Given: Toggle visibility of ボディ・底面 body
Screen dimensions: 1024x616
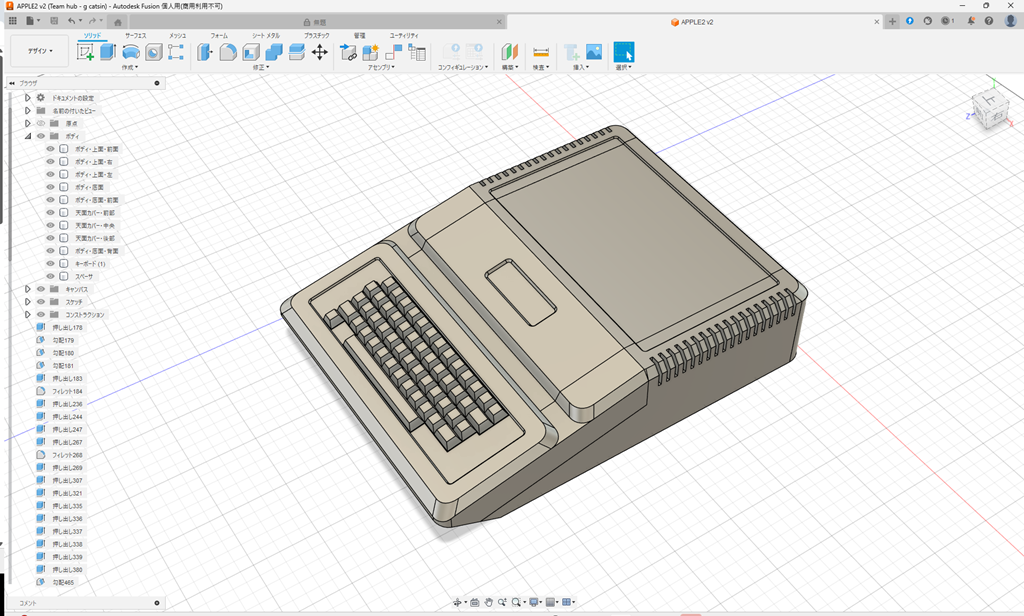Looking at the screenshot, I should pyautogui.click(x=49, y=186).
